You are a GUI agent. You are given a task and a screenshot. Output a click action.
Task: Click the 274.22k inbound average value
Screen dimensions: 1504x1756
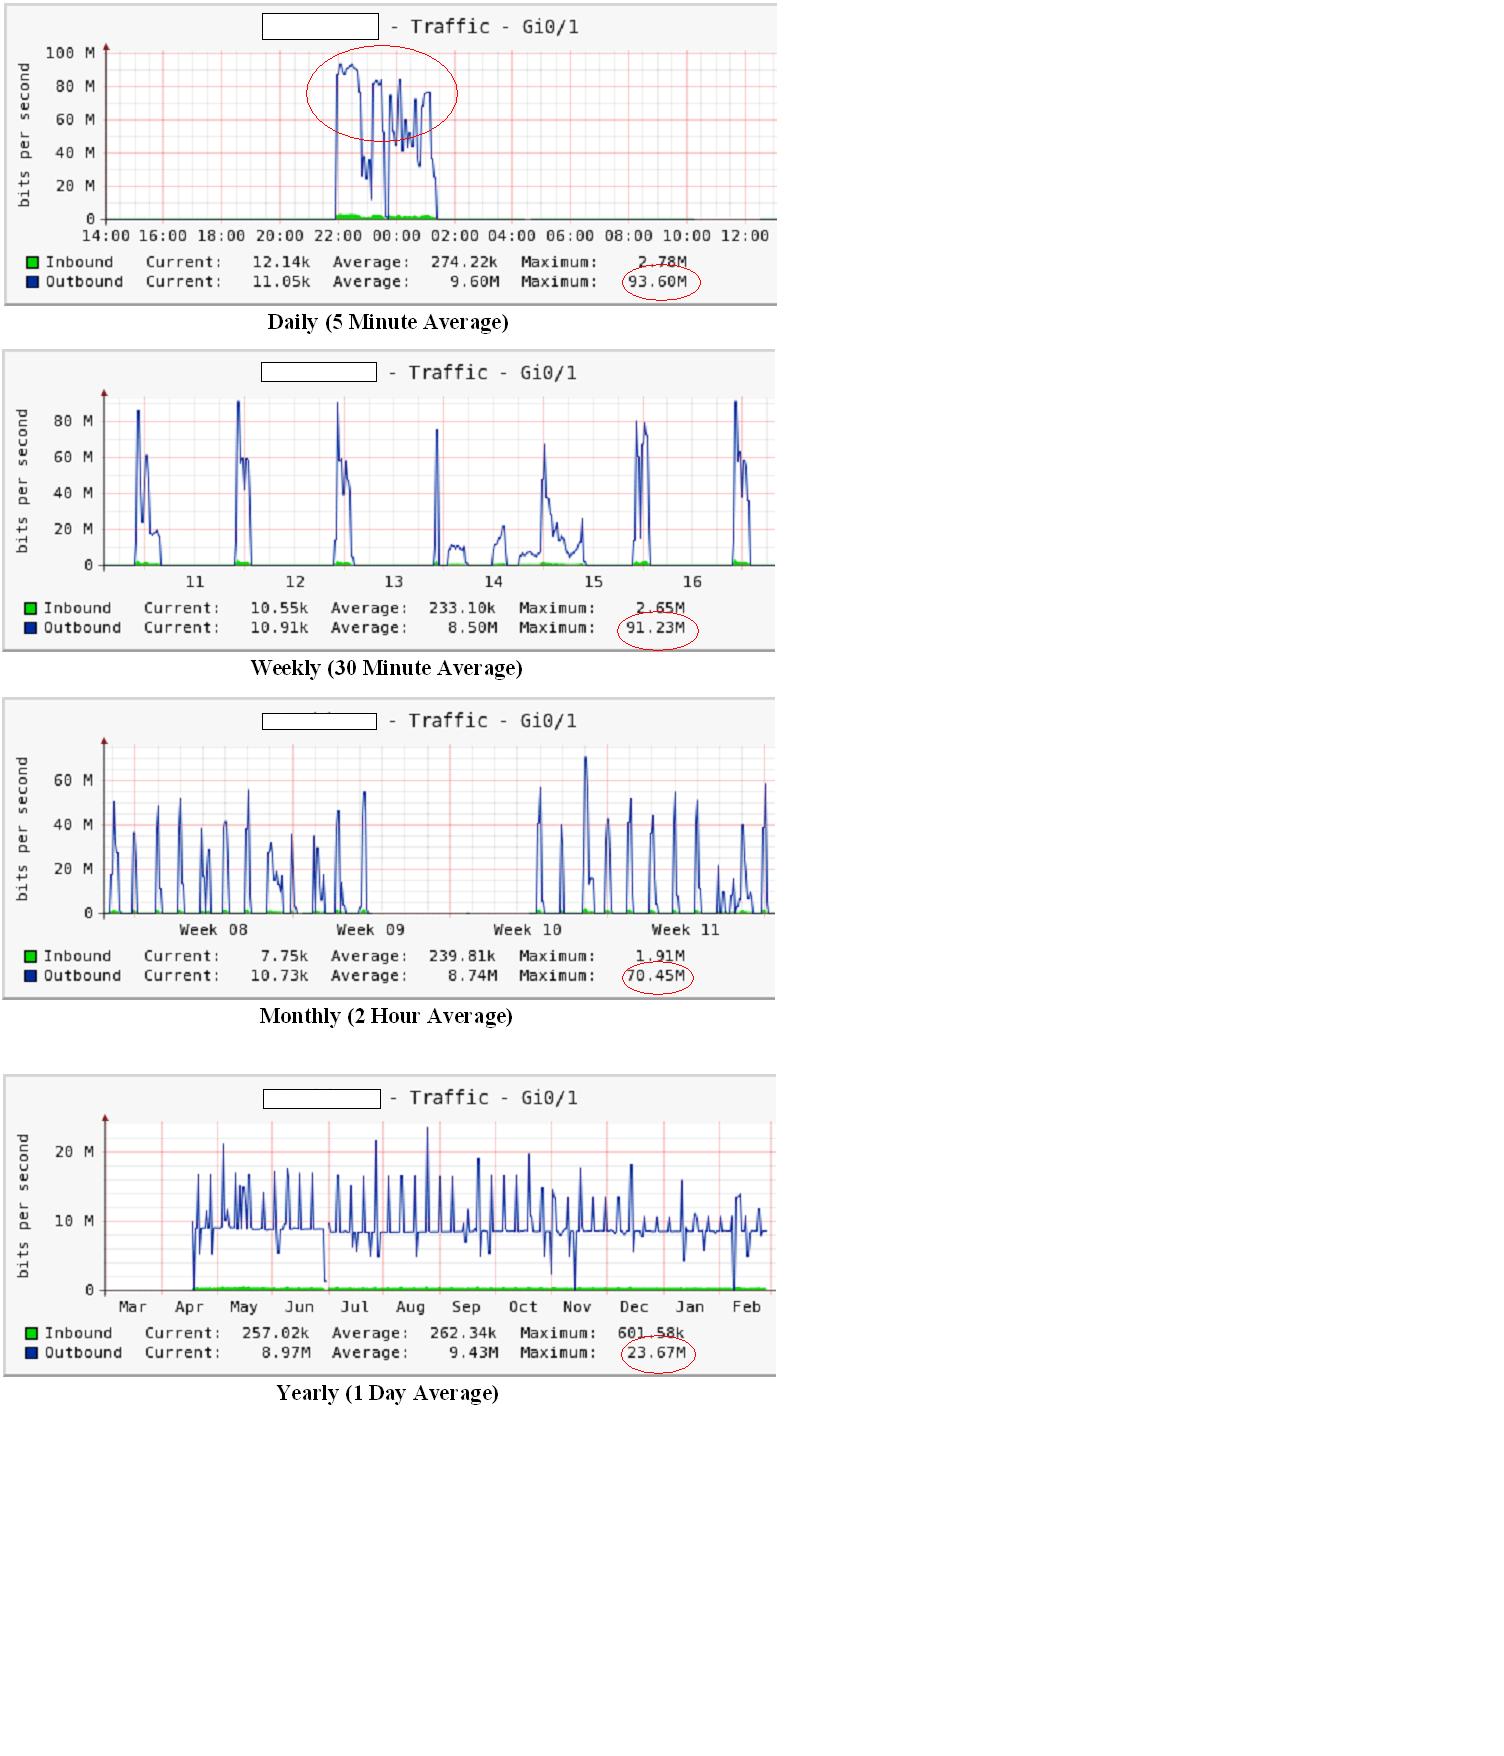[464, 263]
